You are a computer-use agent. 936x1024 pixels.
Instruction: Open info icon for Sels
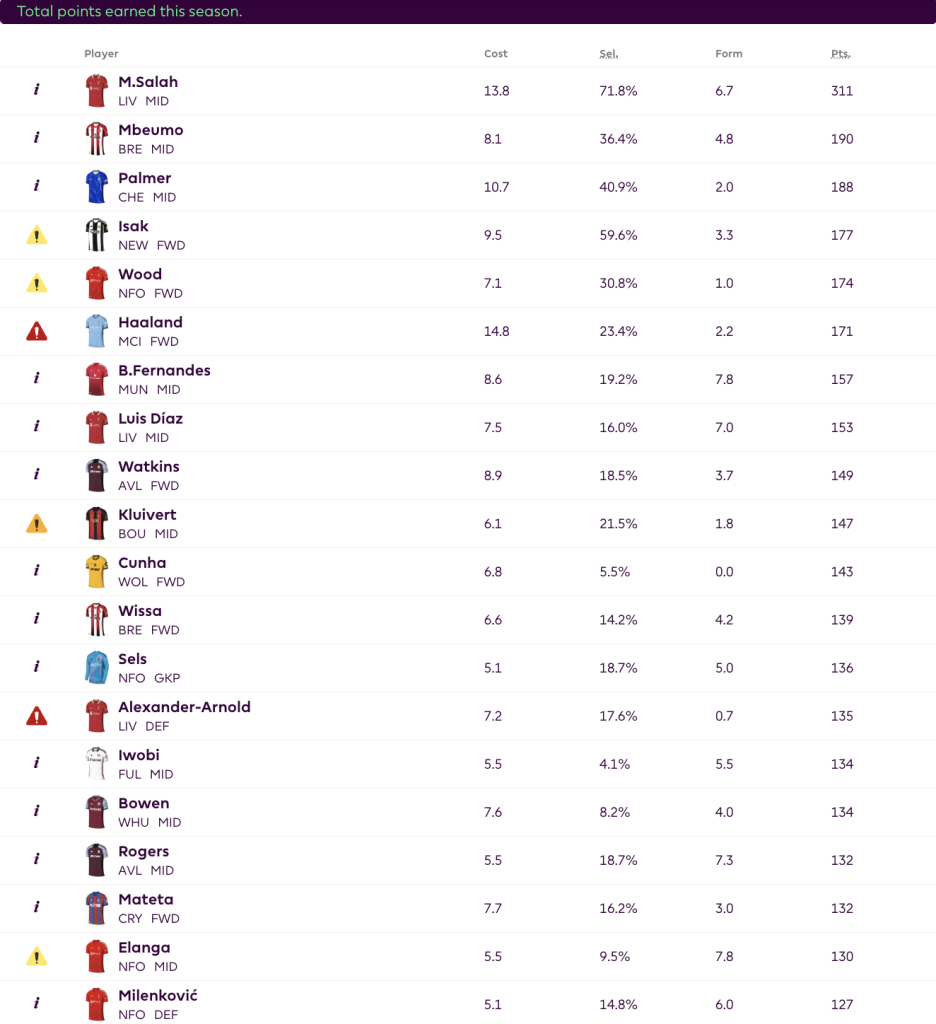(37, 667)
